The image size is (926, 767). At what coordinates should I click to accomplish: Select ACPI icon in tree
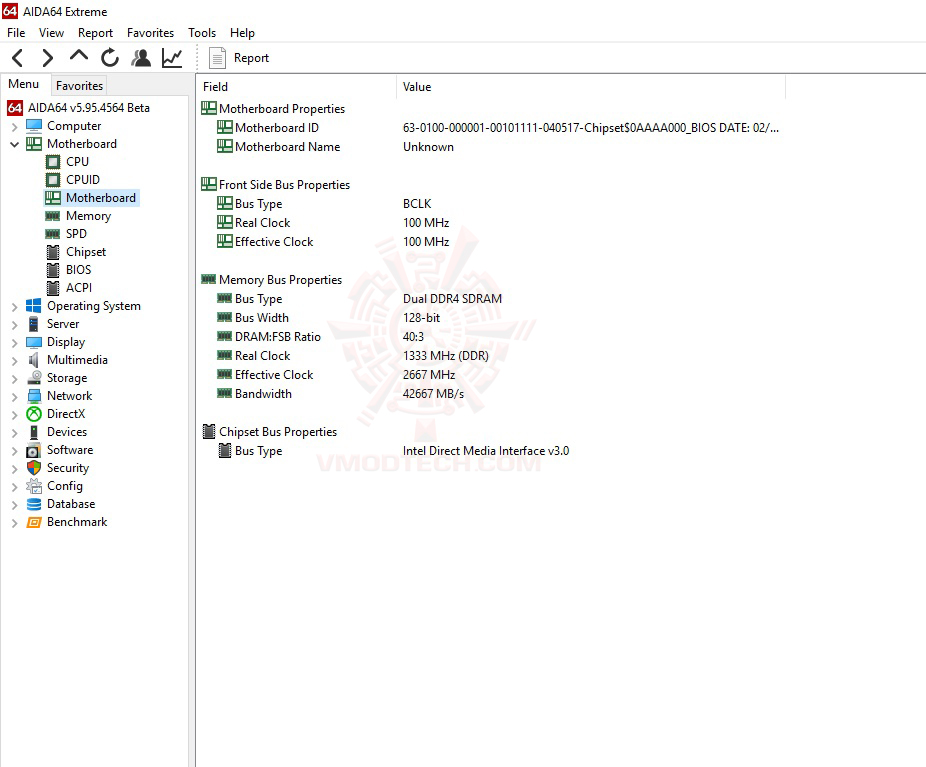(x=53, y=288)
